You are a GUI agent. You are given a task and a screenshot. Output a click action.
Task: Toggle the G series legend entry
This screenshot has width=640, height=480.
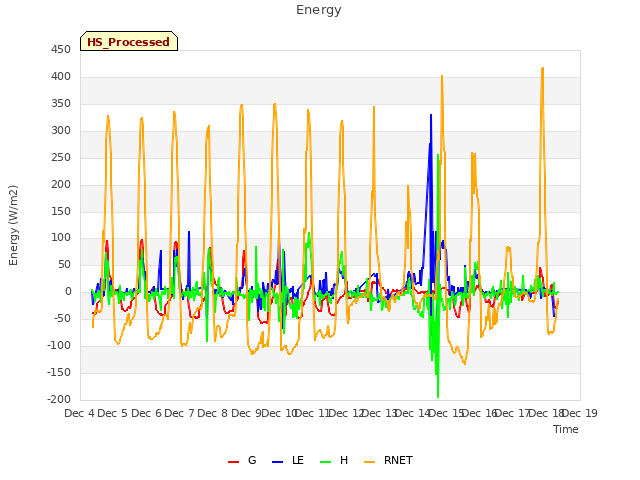click(242, 460)
